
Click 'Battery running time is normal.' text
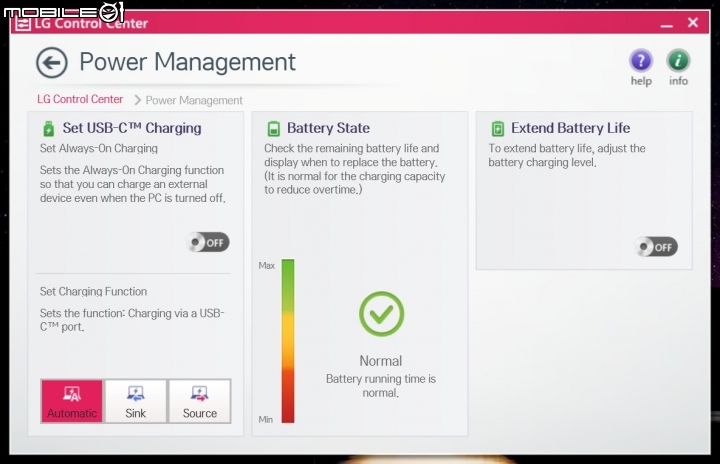point(381,385)
